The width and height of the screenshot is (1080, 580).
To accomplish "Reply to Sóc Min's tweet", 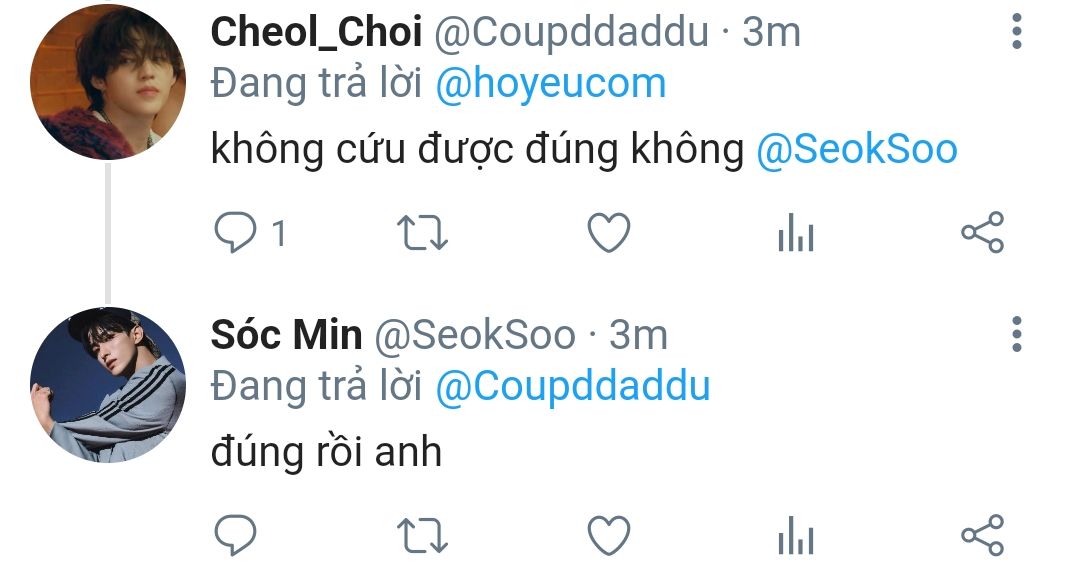I will [x=236, y=535].
